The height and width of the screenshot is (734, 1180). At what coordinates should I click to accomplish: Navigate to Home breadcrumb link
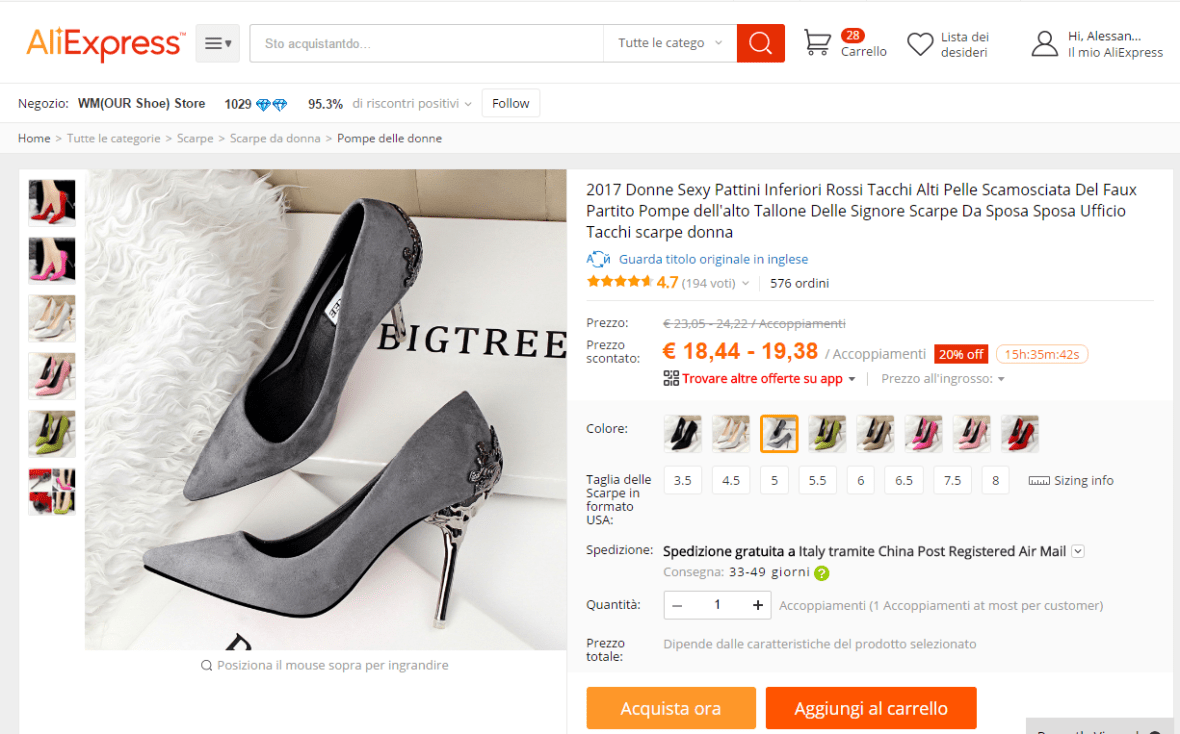[34, 138]
